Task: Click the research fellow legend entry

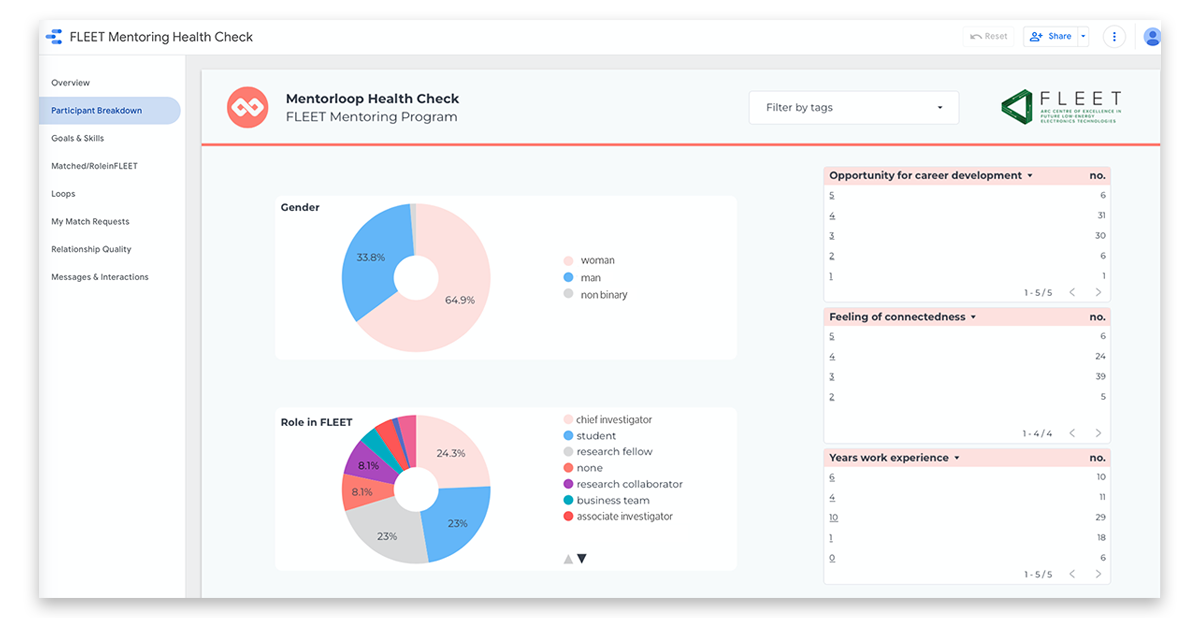Action: [607, 452]
